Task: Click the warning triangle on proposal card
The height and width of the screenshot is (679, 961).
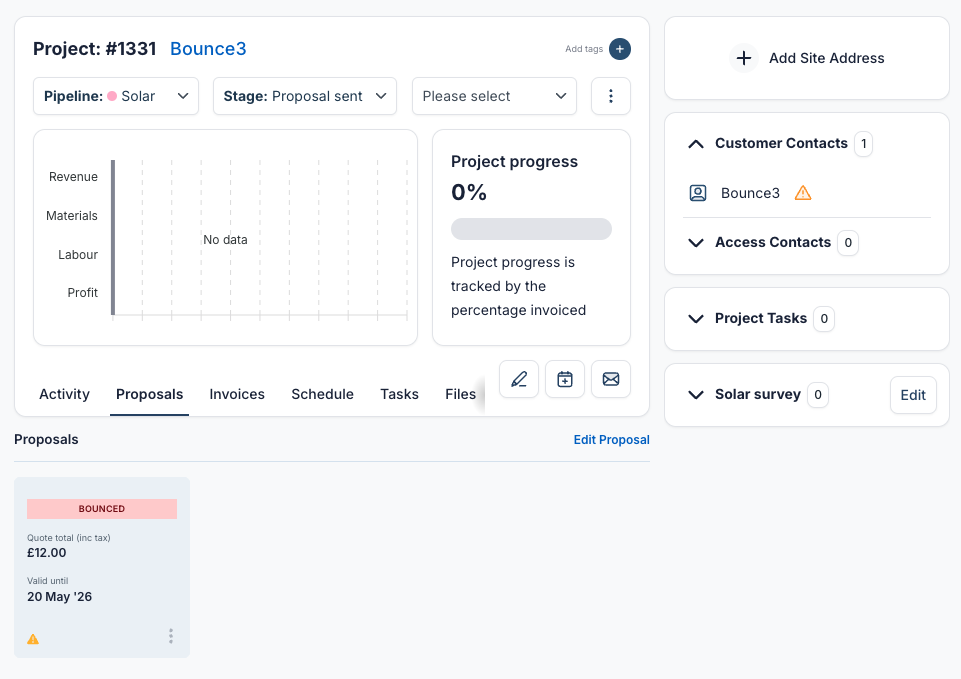Action: point(33,639)
